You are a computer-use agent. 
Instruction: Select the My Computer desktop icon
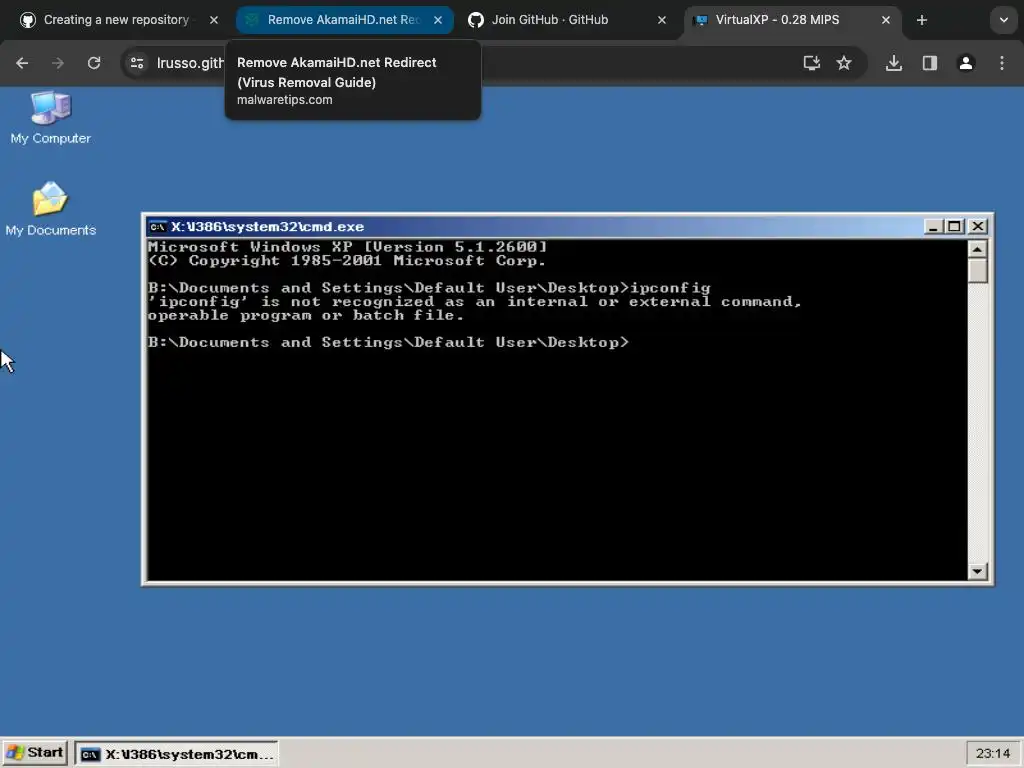click(50, 118)
